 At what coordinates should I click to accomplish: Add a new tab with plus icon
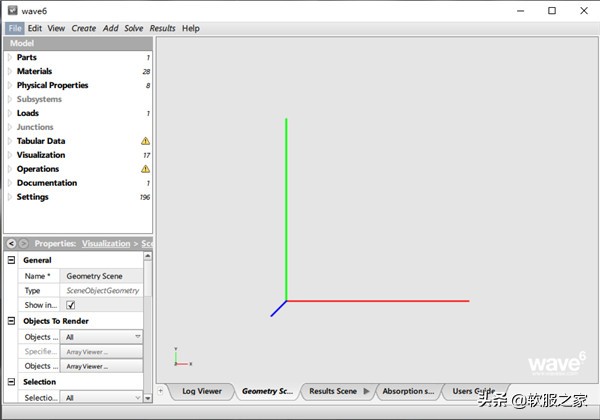[161, 391]
